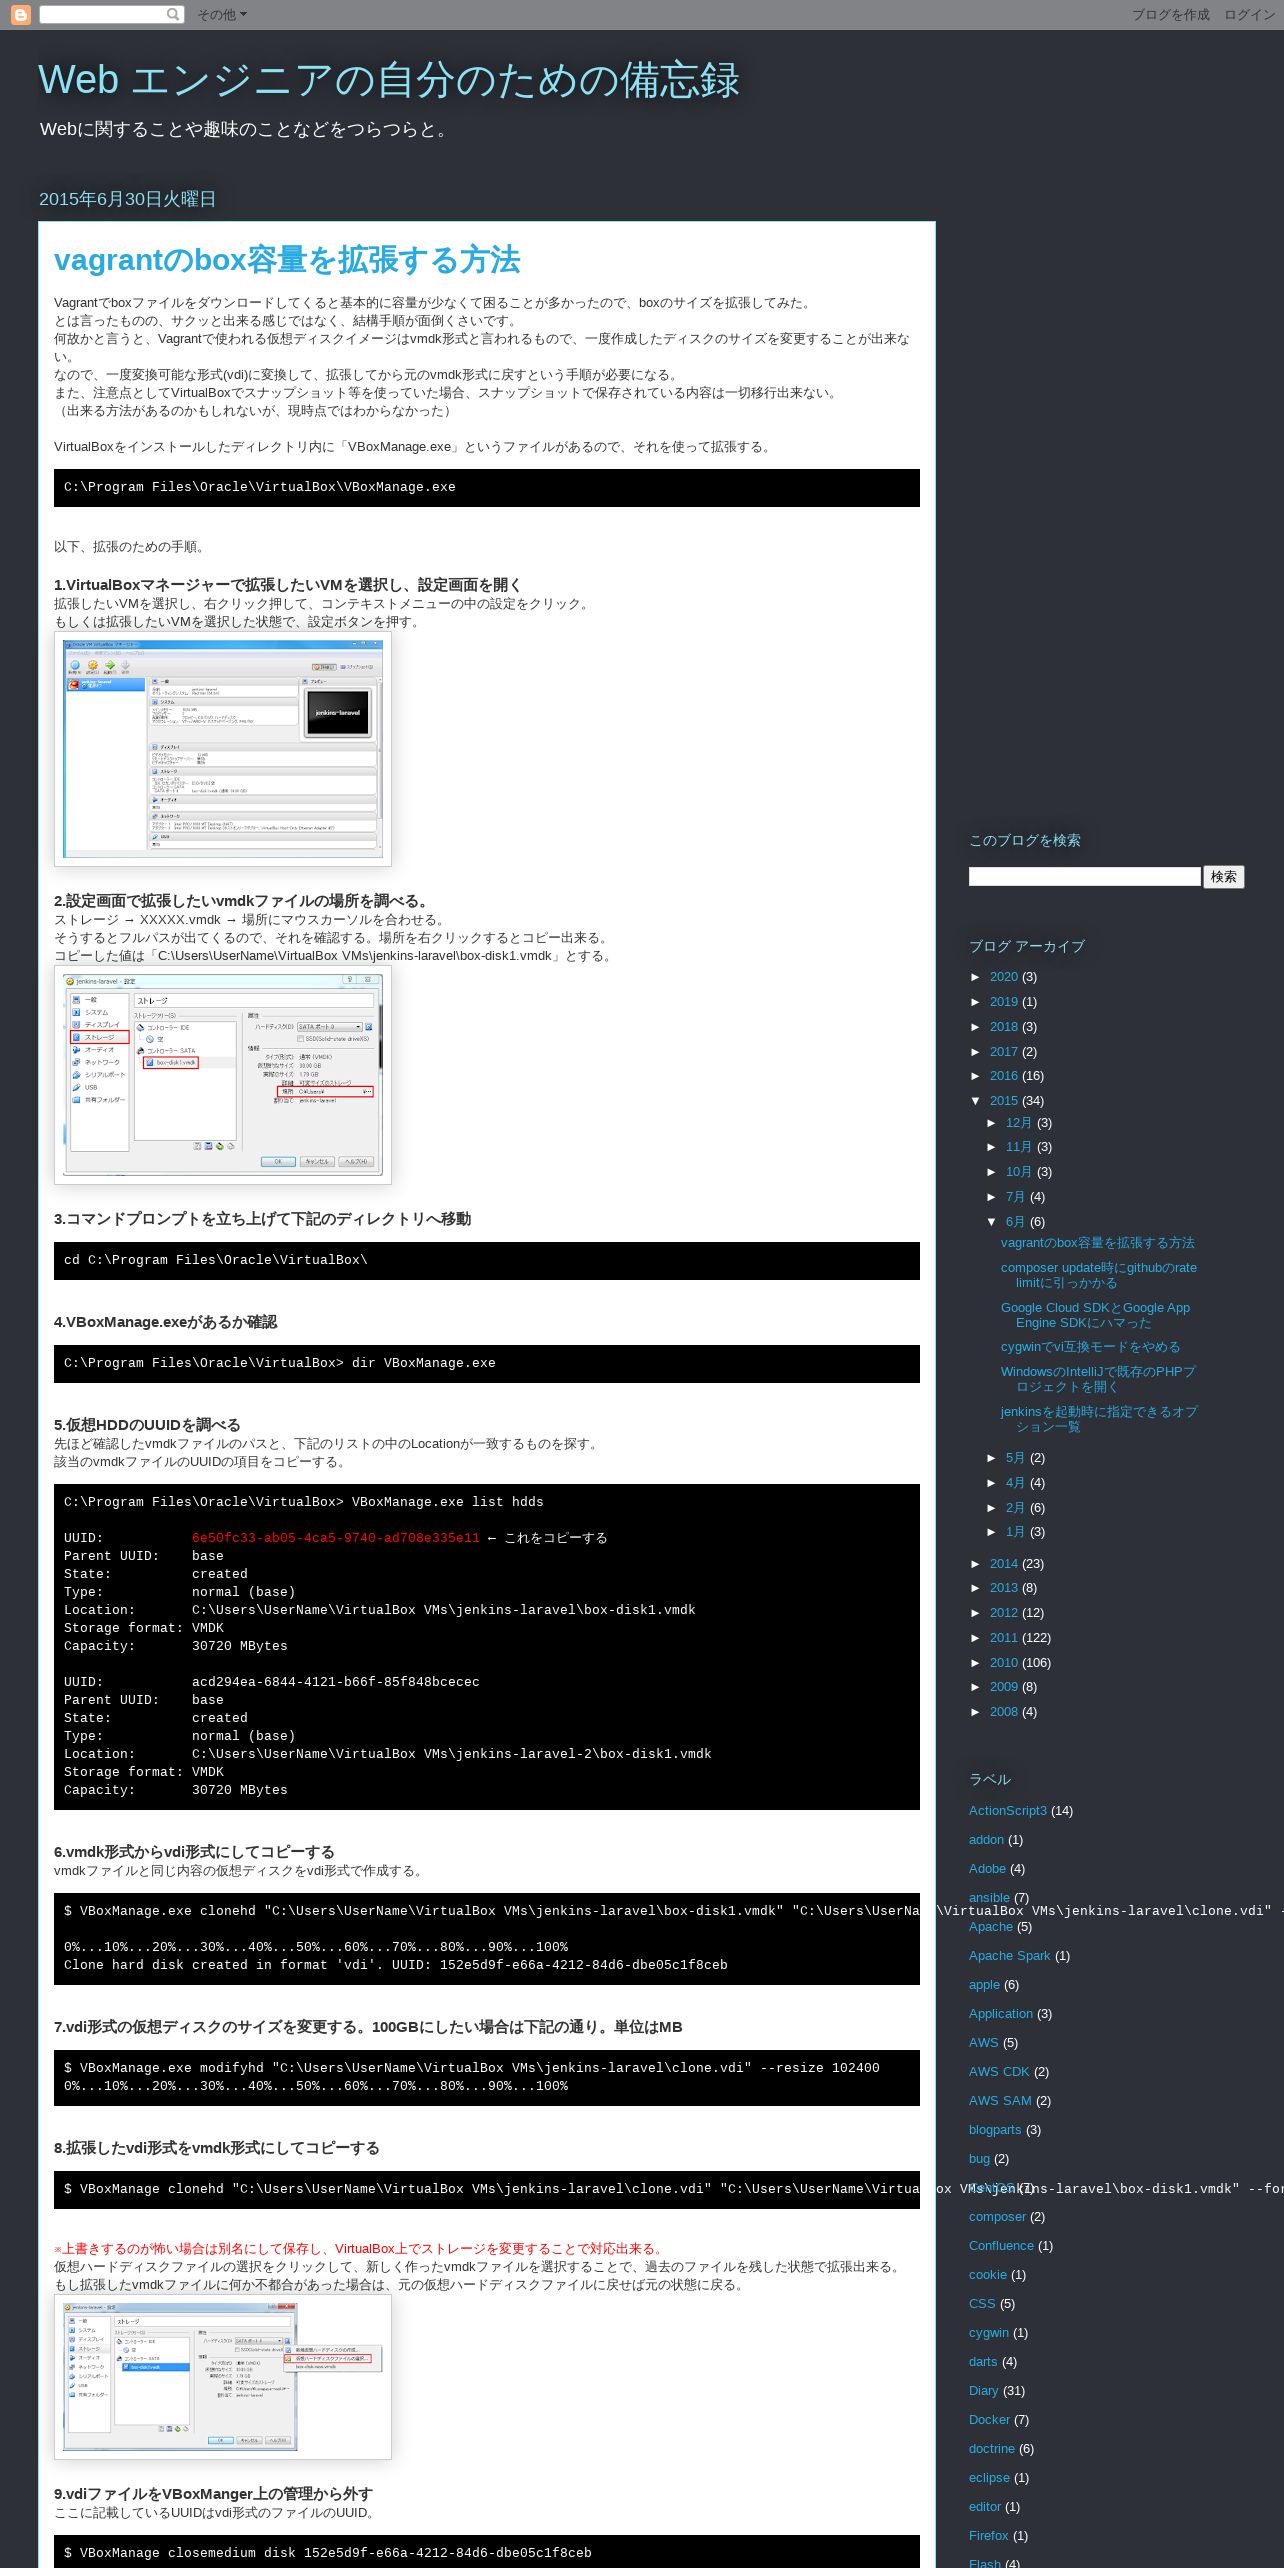The height and width of the screenshot is (2568, 1284).
Task: Open the Application label
Action: point(1001,2014)
